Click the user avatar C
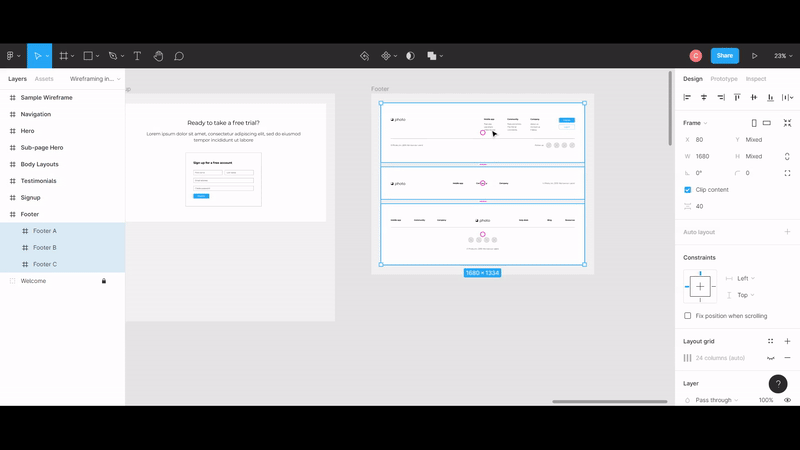Viewport: 800px width, 450px height. coord(695,56)
